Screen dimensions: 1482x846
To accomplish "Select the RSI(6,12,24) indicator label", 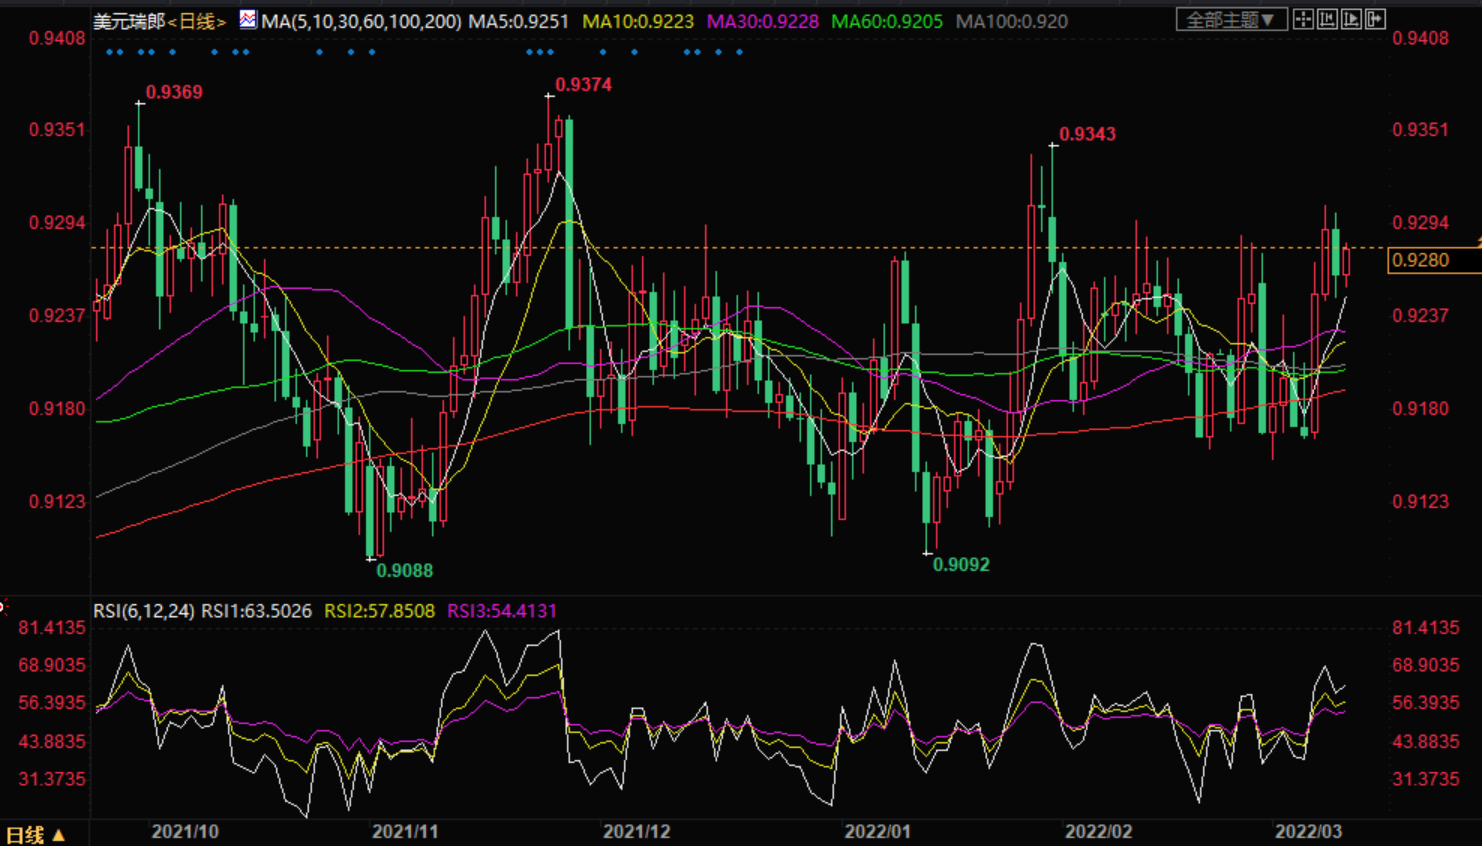I will pos(143,611).
